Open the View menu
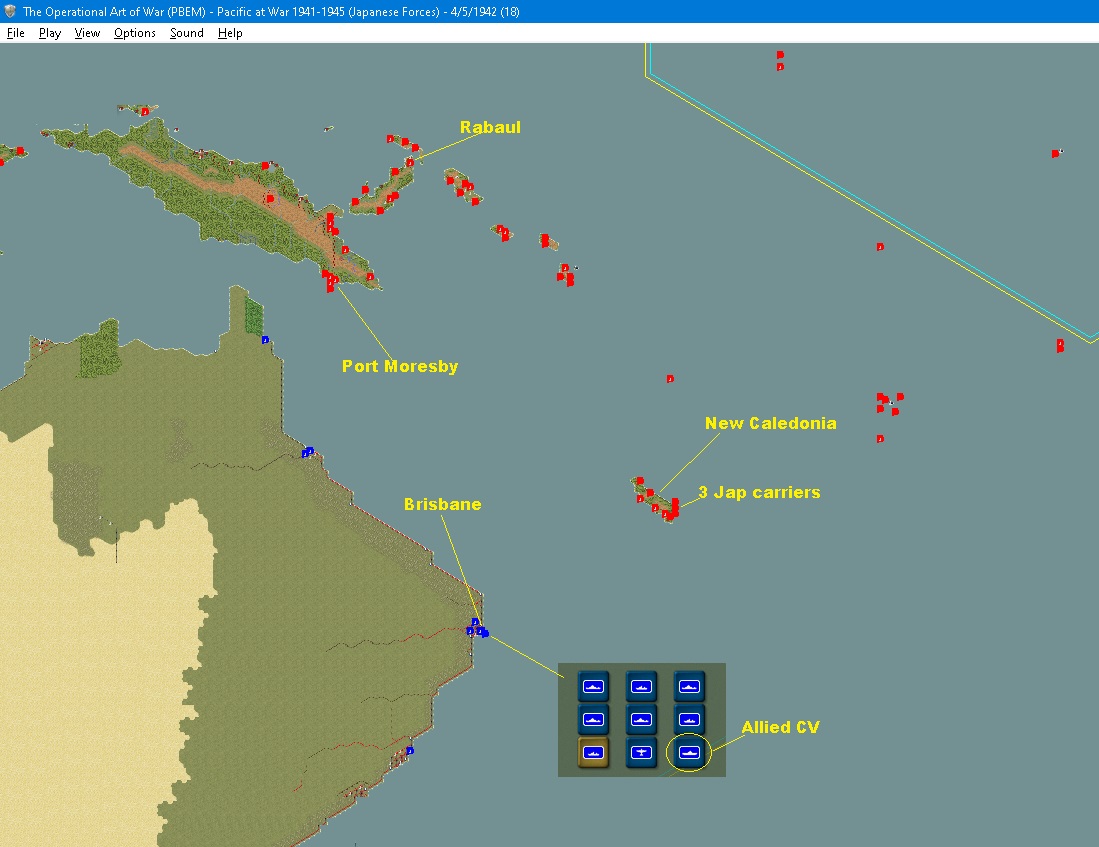The image size is (1099, 847). (87, 33)
